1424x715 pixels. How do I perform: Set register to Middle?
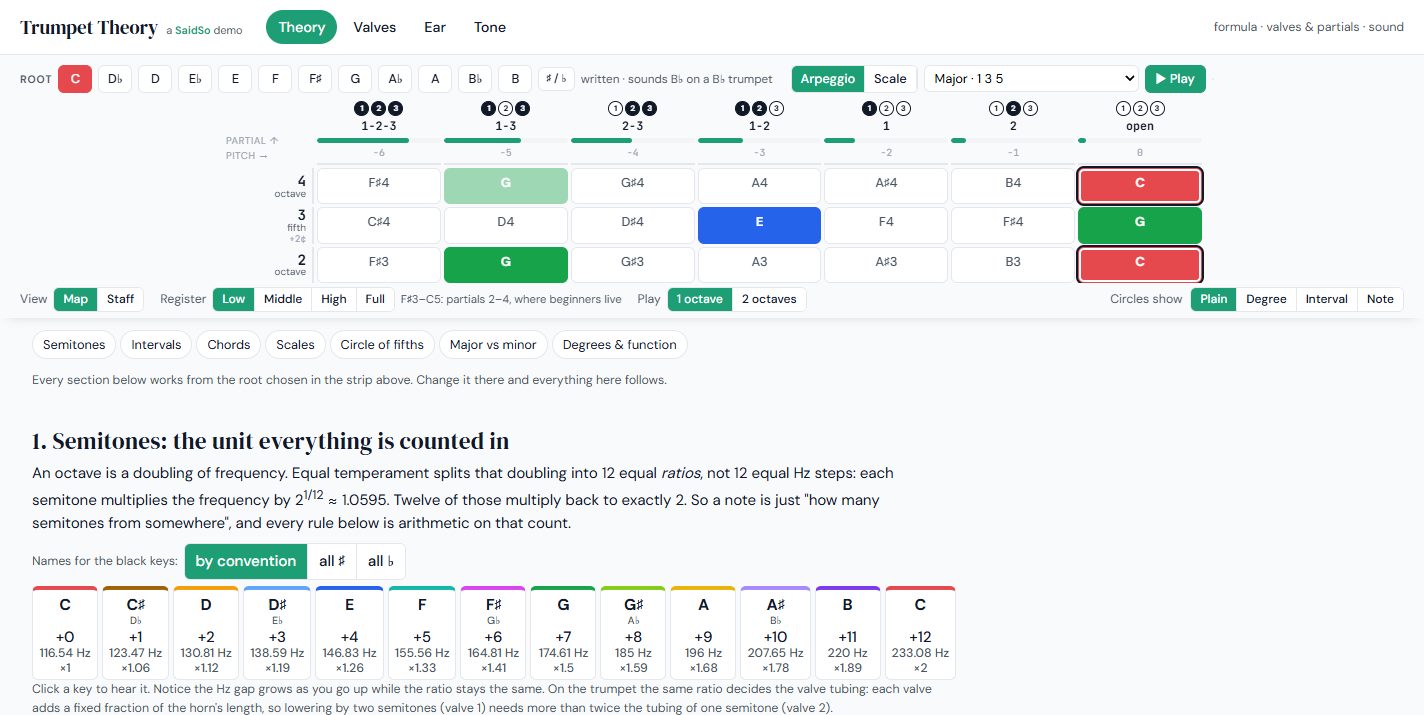tap(283, 299)
